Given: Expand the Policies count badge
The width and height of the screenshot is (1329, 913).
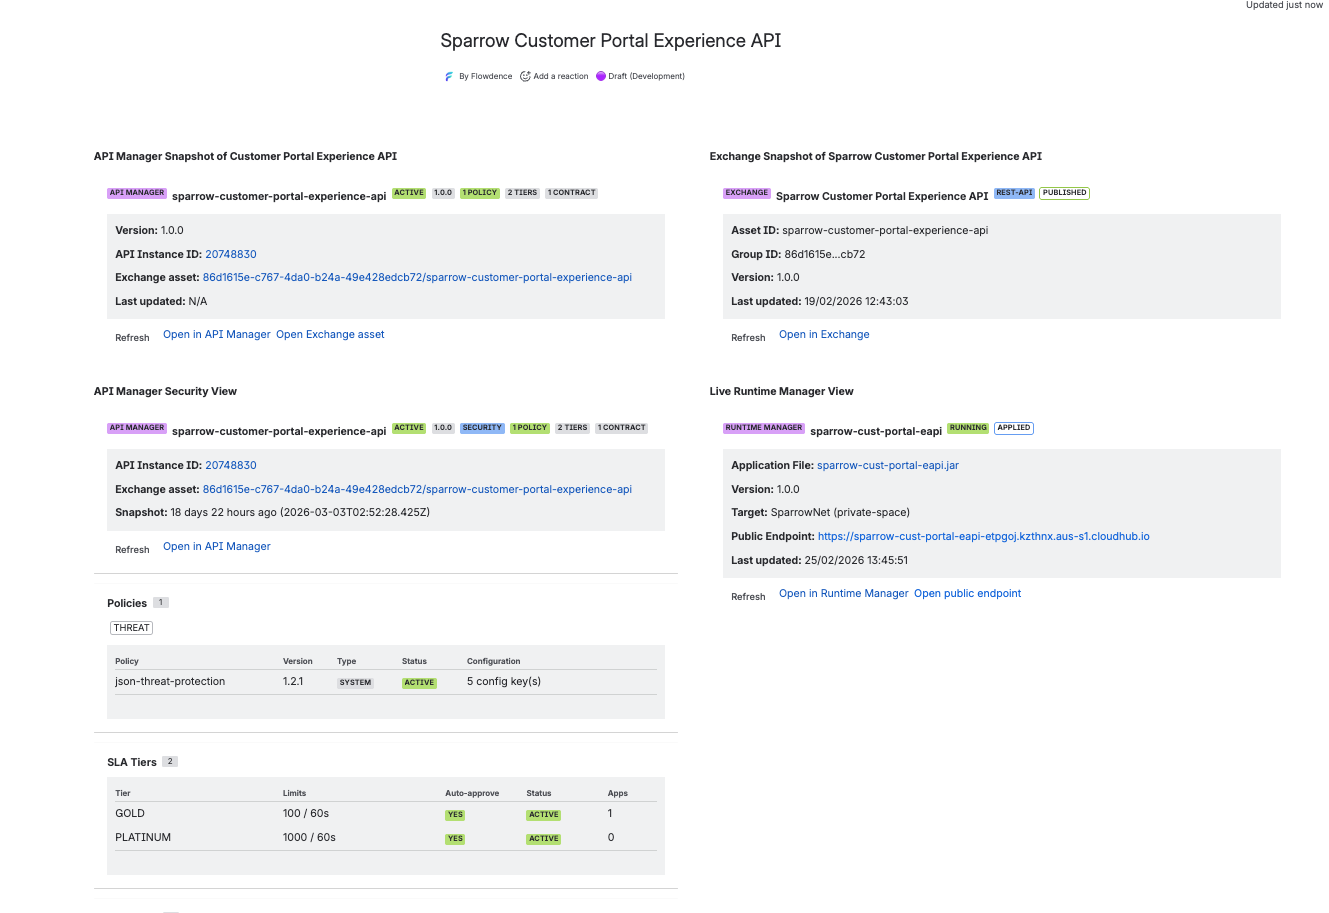Looking at the screenshot, I should (x=163, y=602).
